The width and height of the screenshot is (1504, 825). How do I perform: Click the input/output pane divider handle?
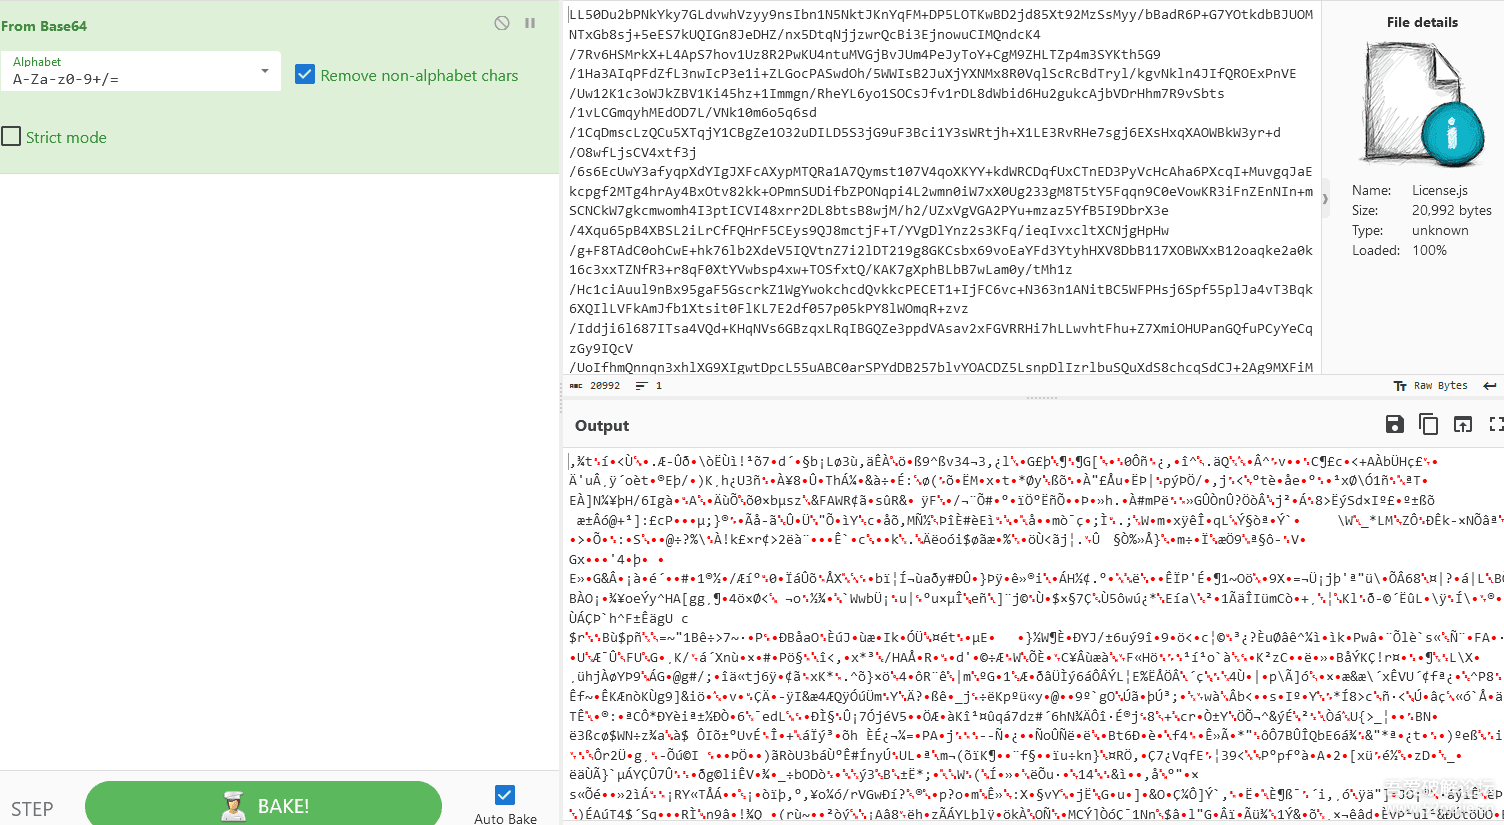pos(1040,398)
